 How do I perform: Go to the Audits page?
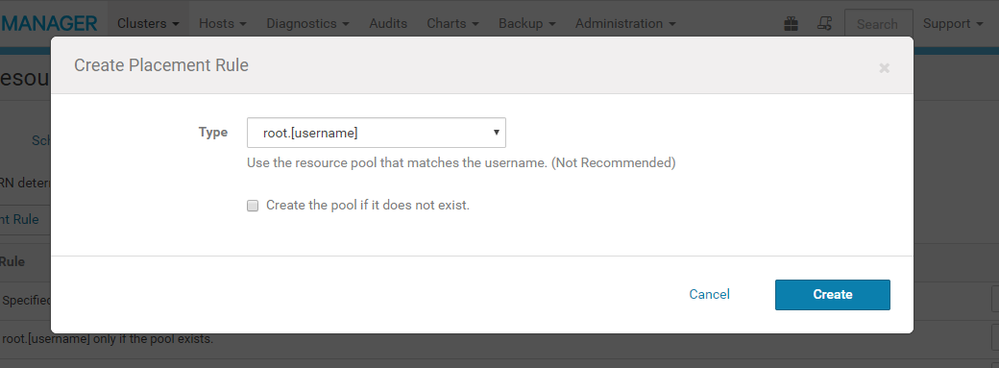click(x=388, y=24)
